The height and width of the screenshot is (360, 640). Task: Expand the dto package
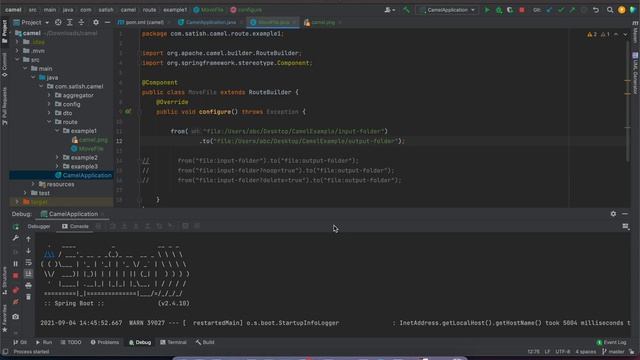click(x=49, y=113)
